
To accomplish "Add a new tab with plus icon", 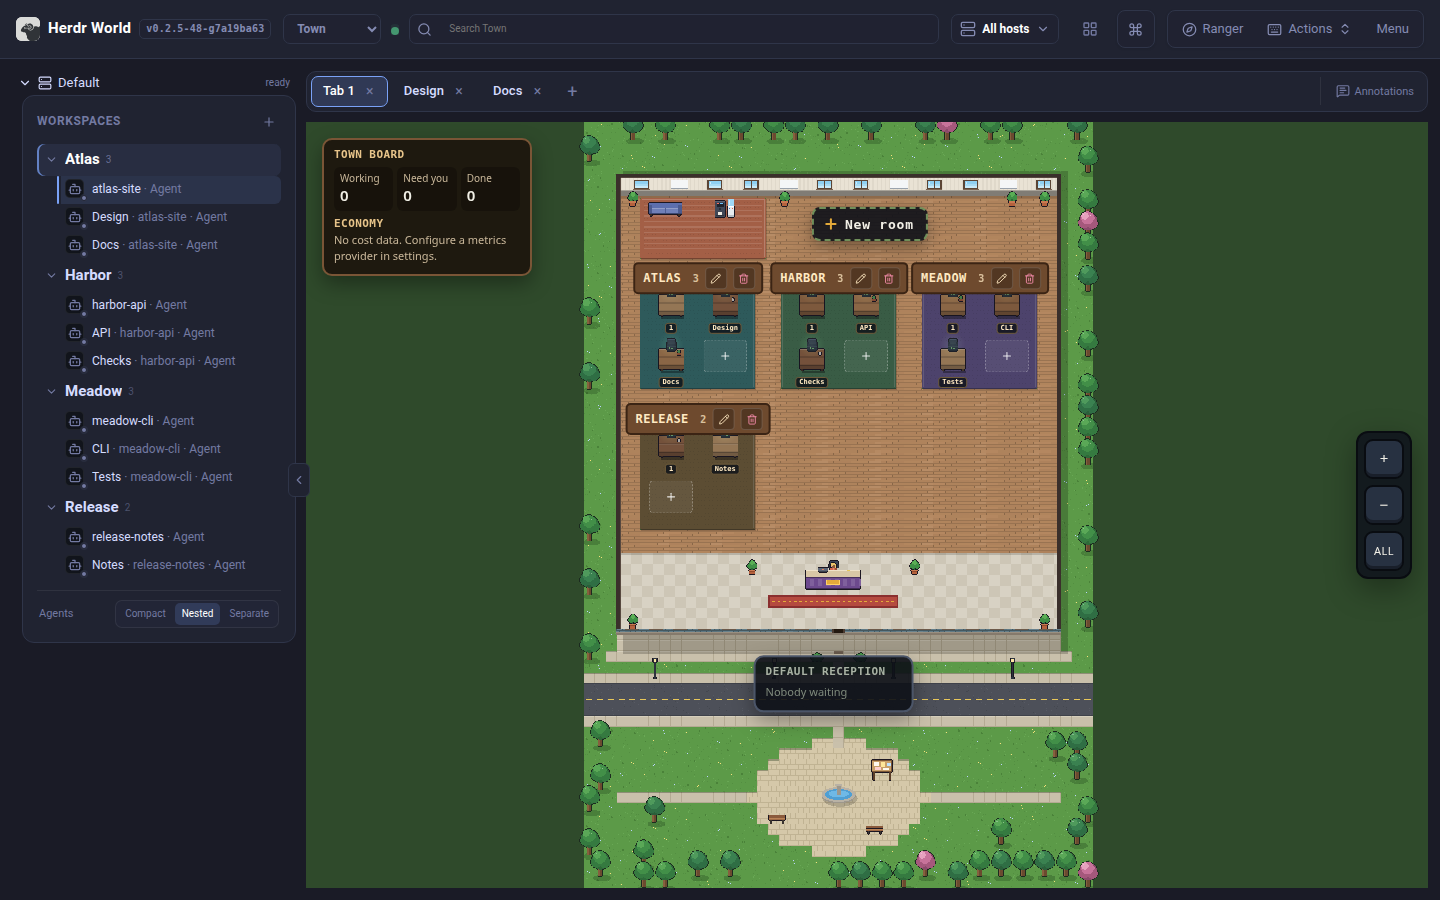I will 572,91.
